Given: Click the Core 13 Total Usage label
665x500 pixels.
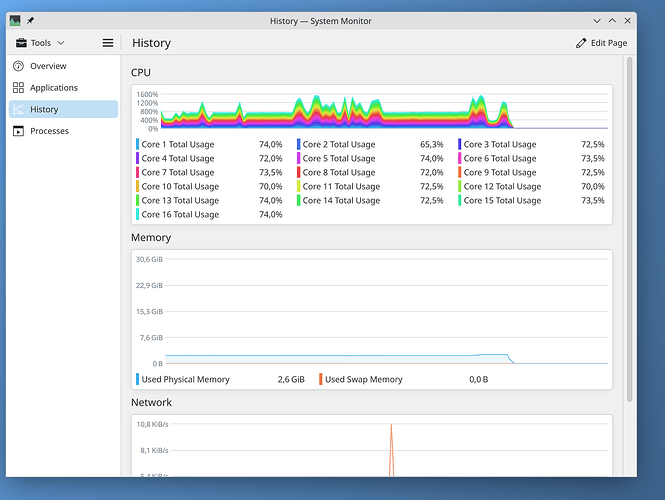Looking at the screenshot, I should point(180,200).
